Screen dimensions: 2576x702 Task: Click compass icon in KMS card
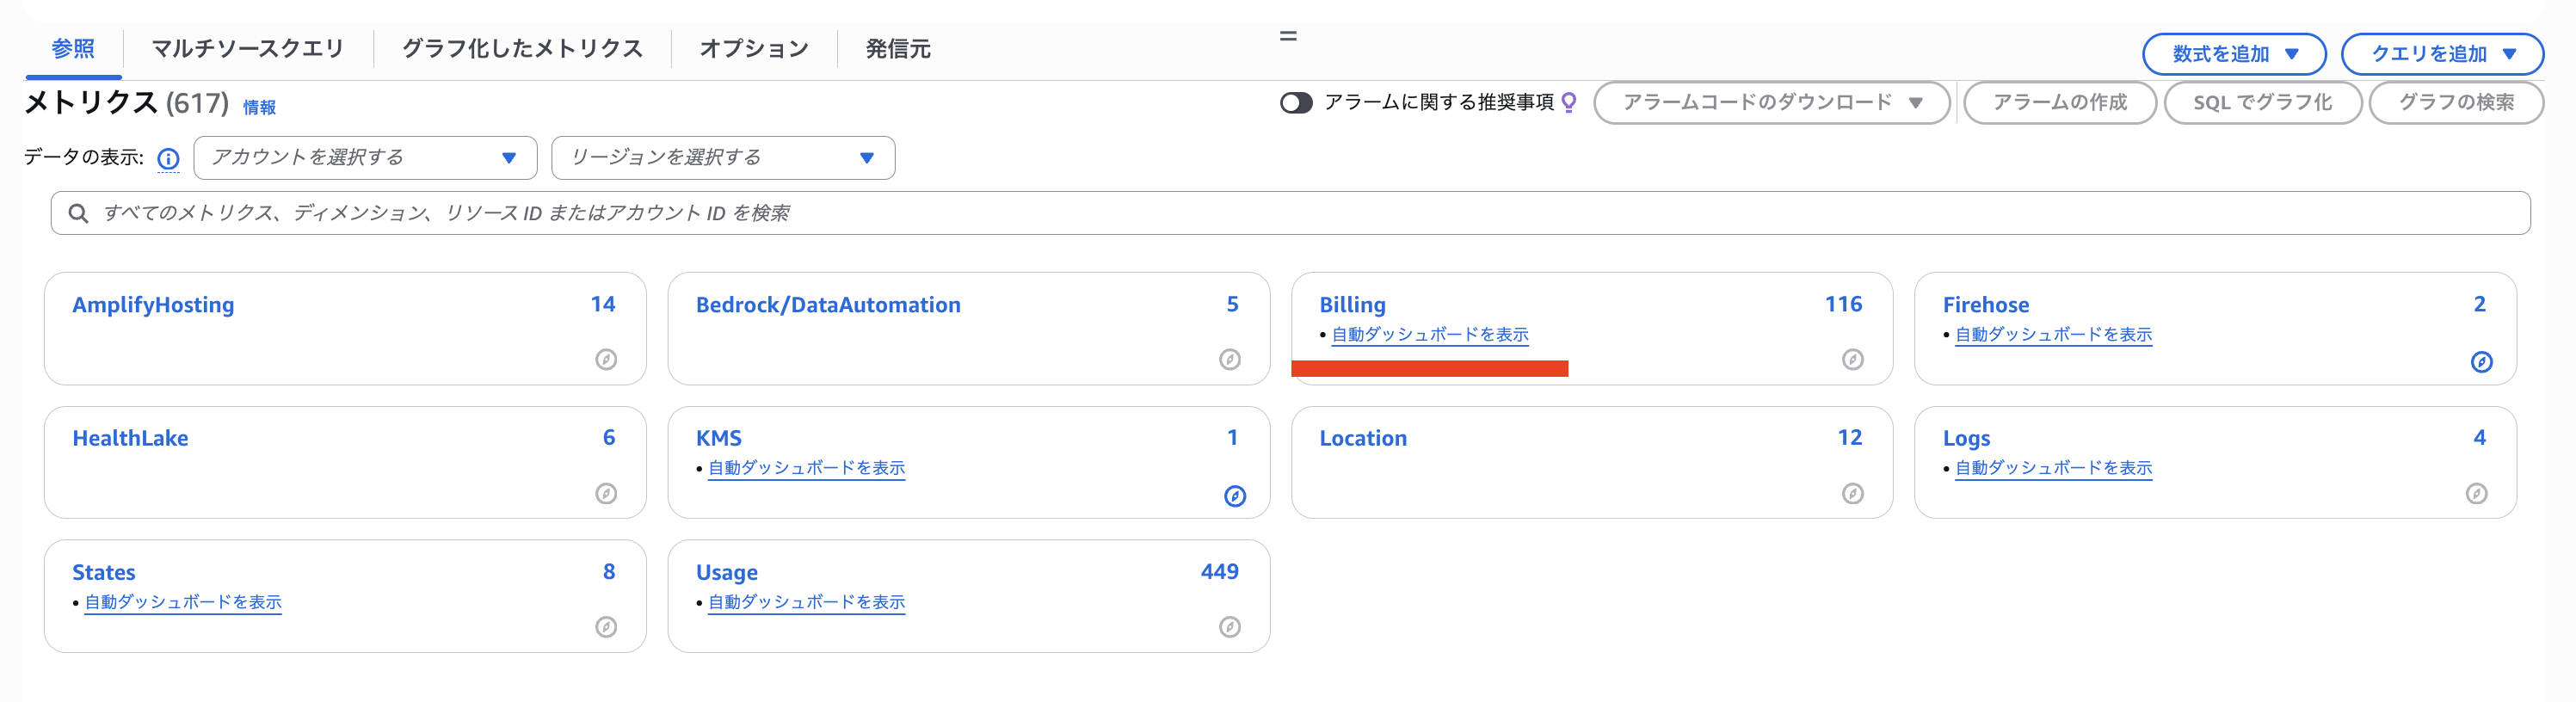click(x=1235, y=496)
